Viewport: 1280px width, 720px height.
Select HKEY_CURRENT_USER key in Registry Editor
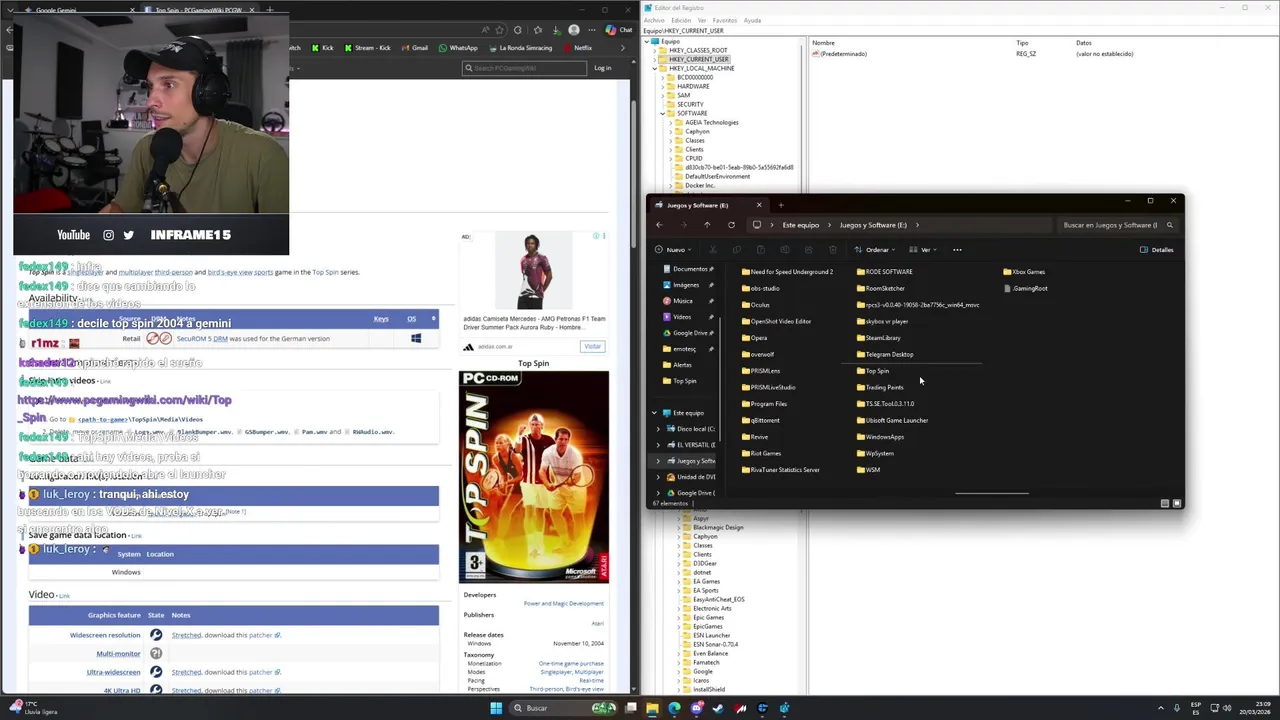[x=693, y=59]
